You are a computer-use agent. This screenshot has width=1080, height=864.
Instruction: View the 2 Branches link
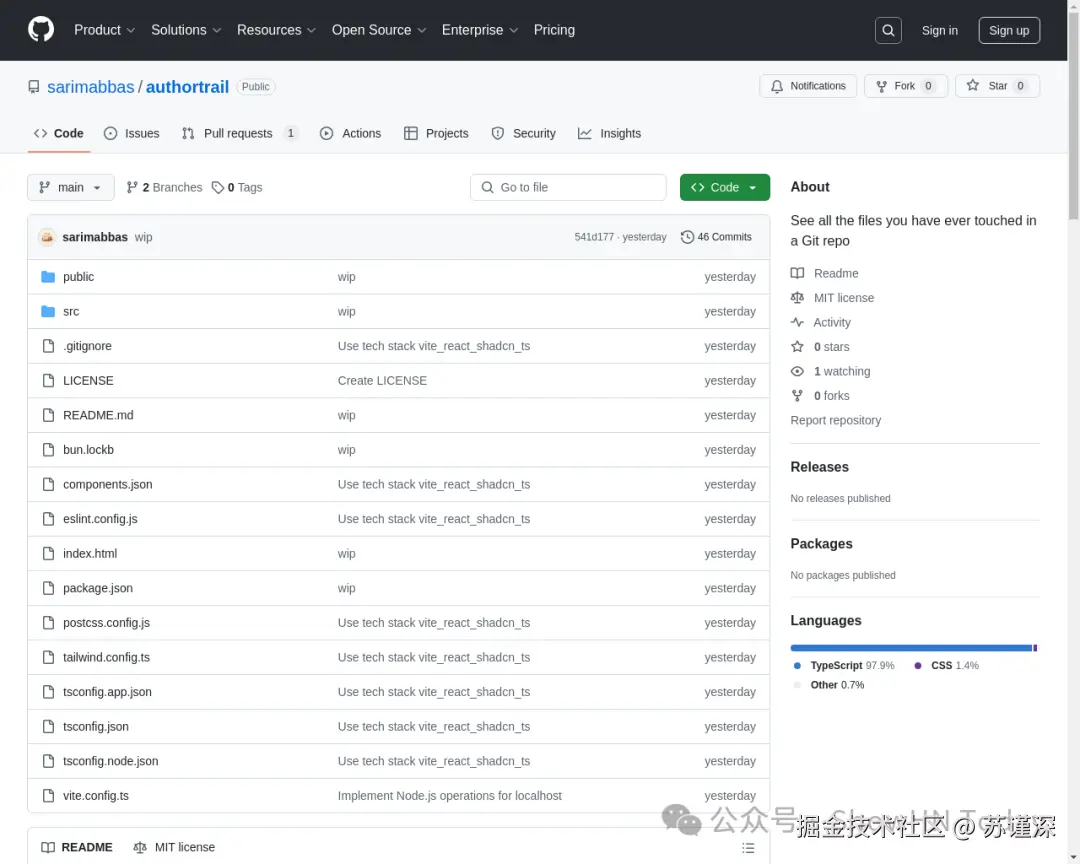click(x=164, y=187)
